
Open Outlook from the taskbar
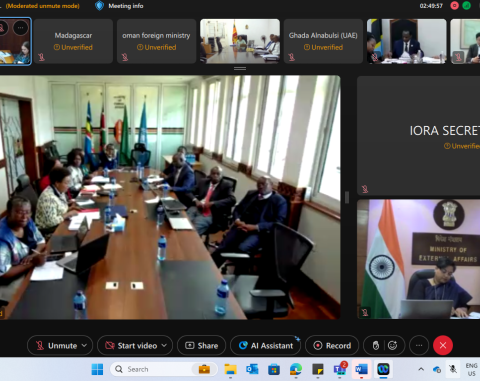[x=252, y=369]
